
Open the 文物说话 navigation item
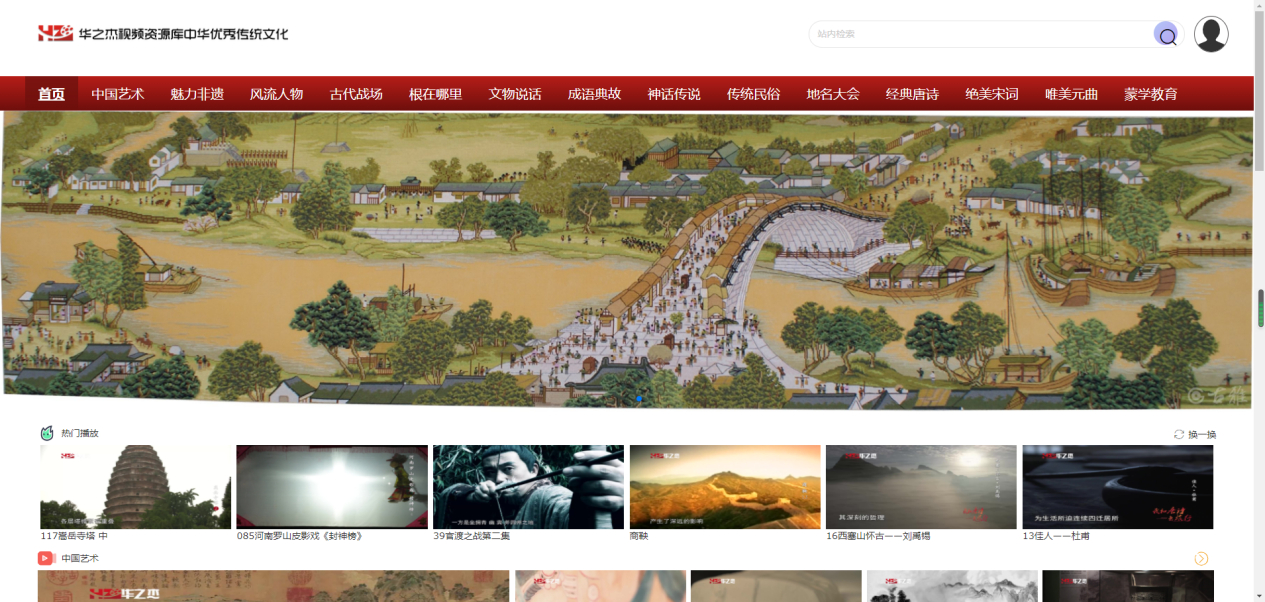(515, 94)
